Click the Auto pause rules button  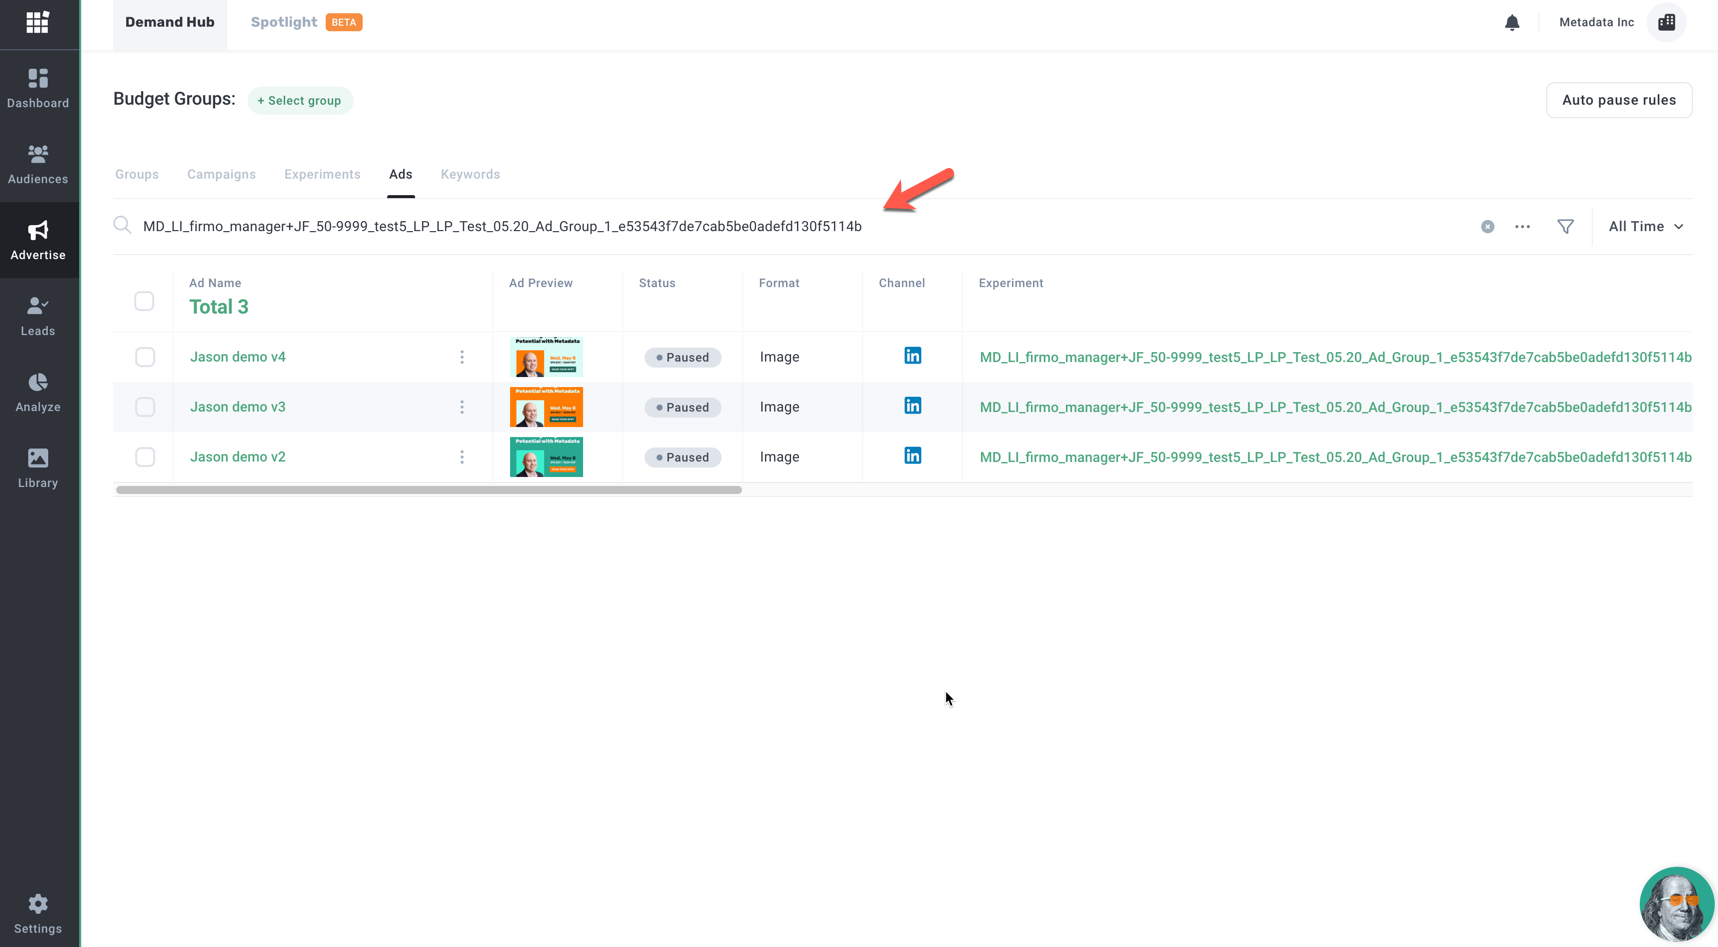[1618, 100]
